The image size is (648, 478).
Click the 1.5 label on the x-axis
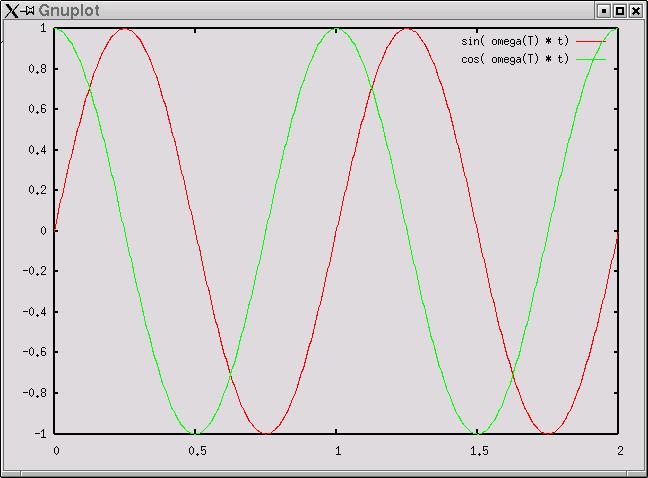[x=479, y=453]
